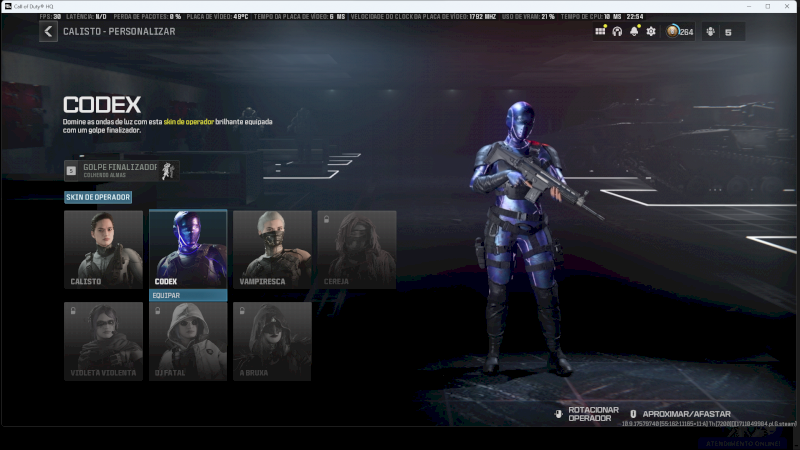Select the locked A Bruxa skin
Image resolution: width=800 pixels, height=450 pixels.
272,341
